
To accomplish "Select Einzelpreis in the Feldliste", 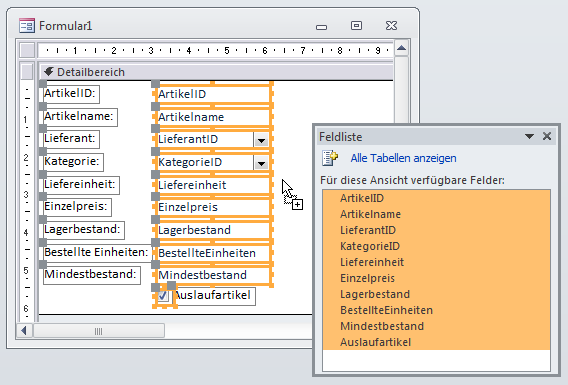I will (x=436, y=278).
